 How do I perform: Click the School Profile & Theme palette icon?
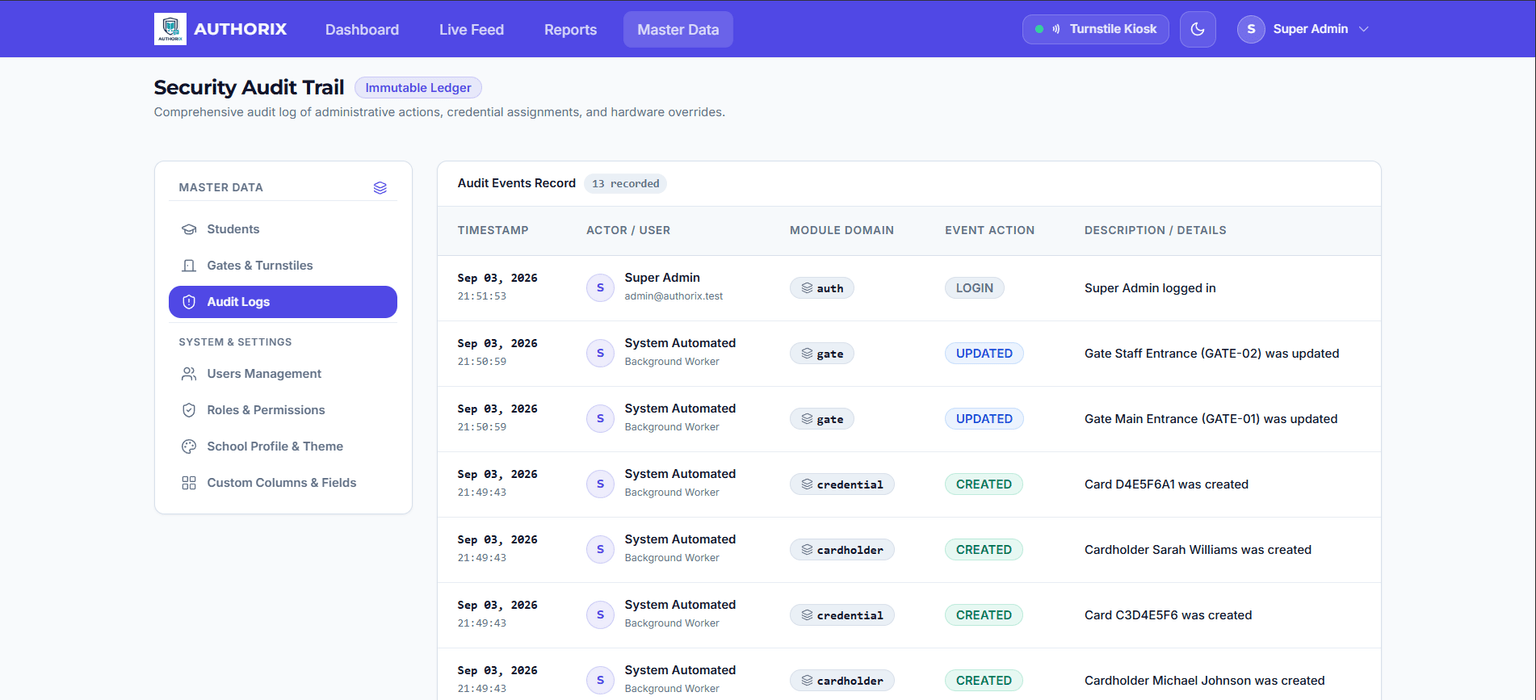[189, 446]
